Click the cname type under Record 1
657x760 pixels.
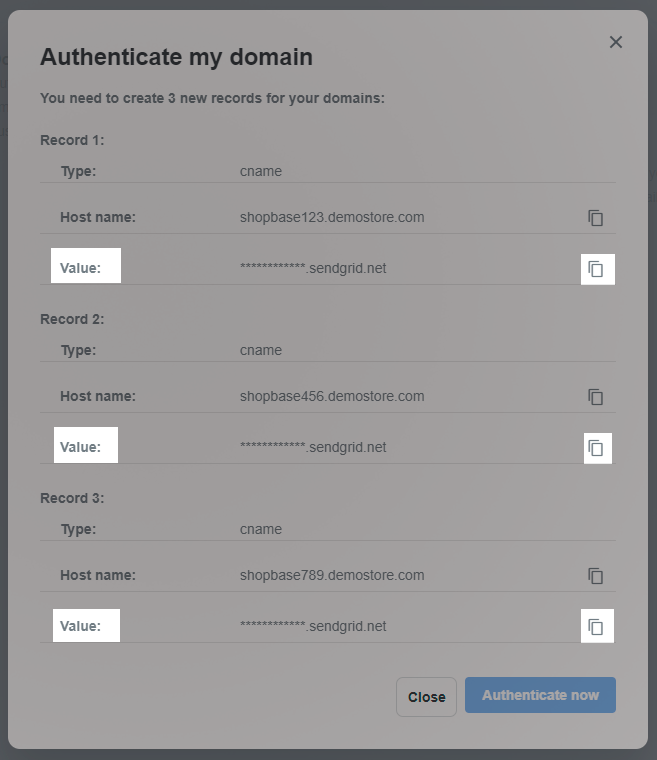(261, 171)
